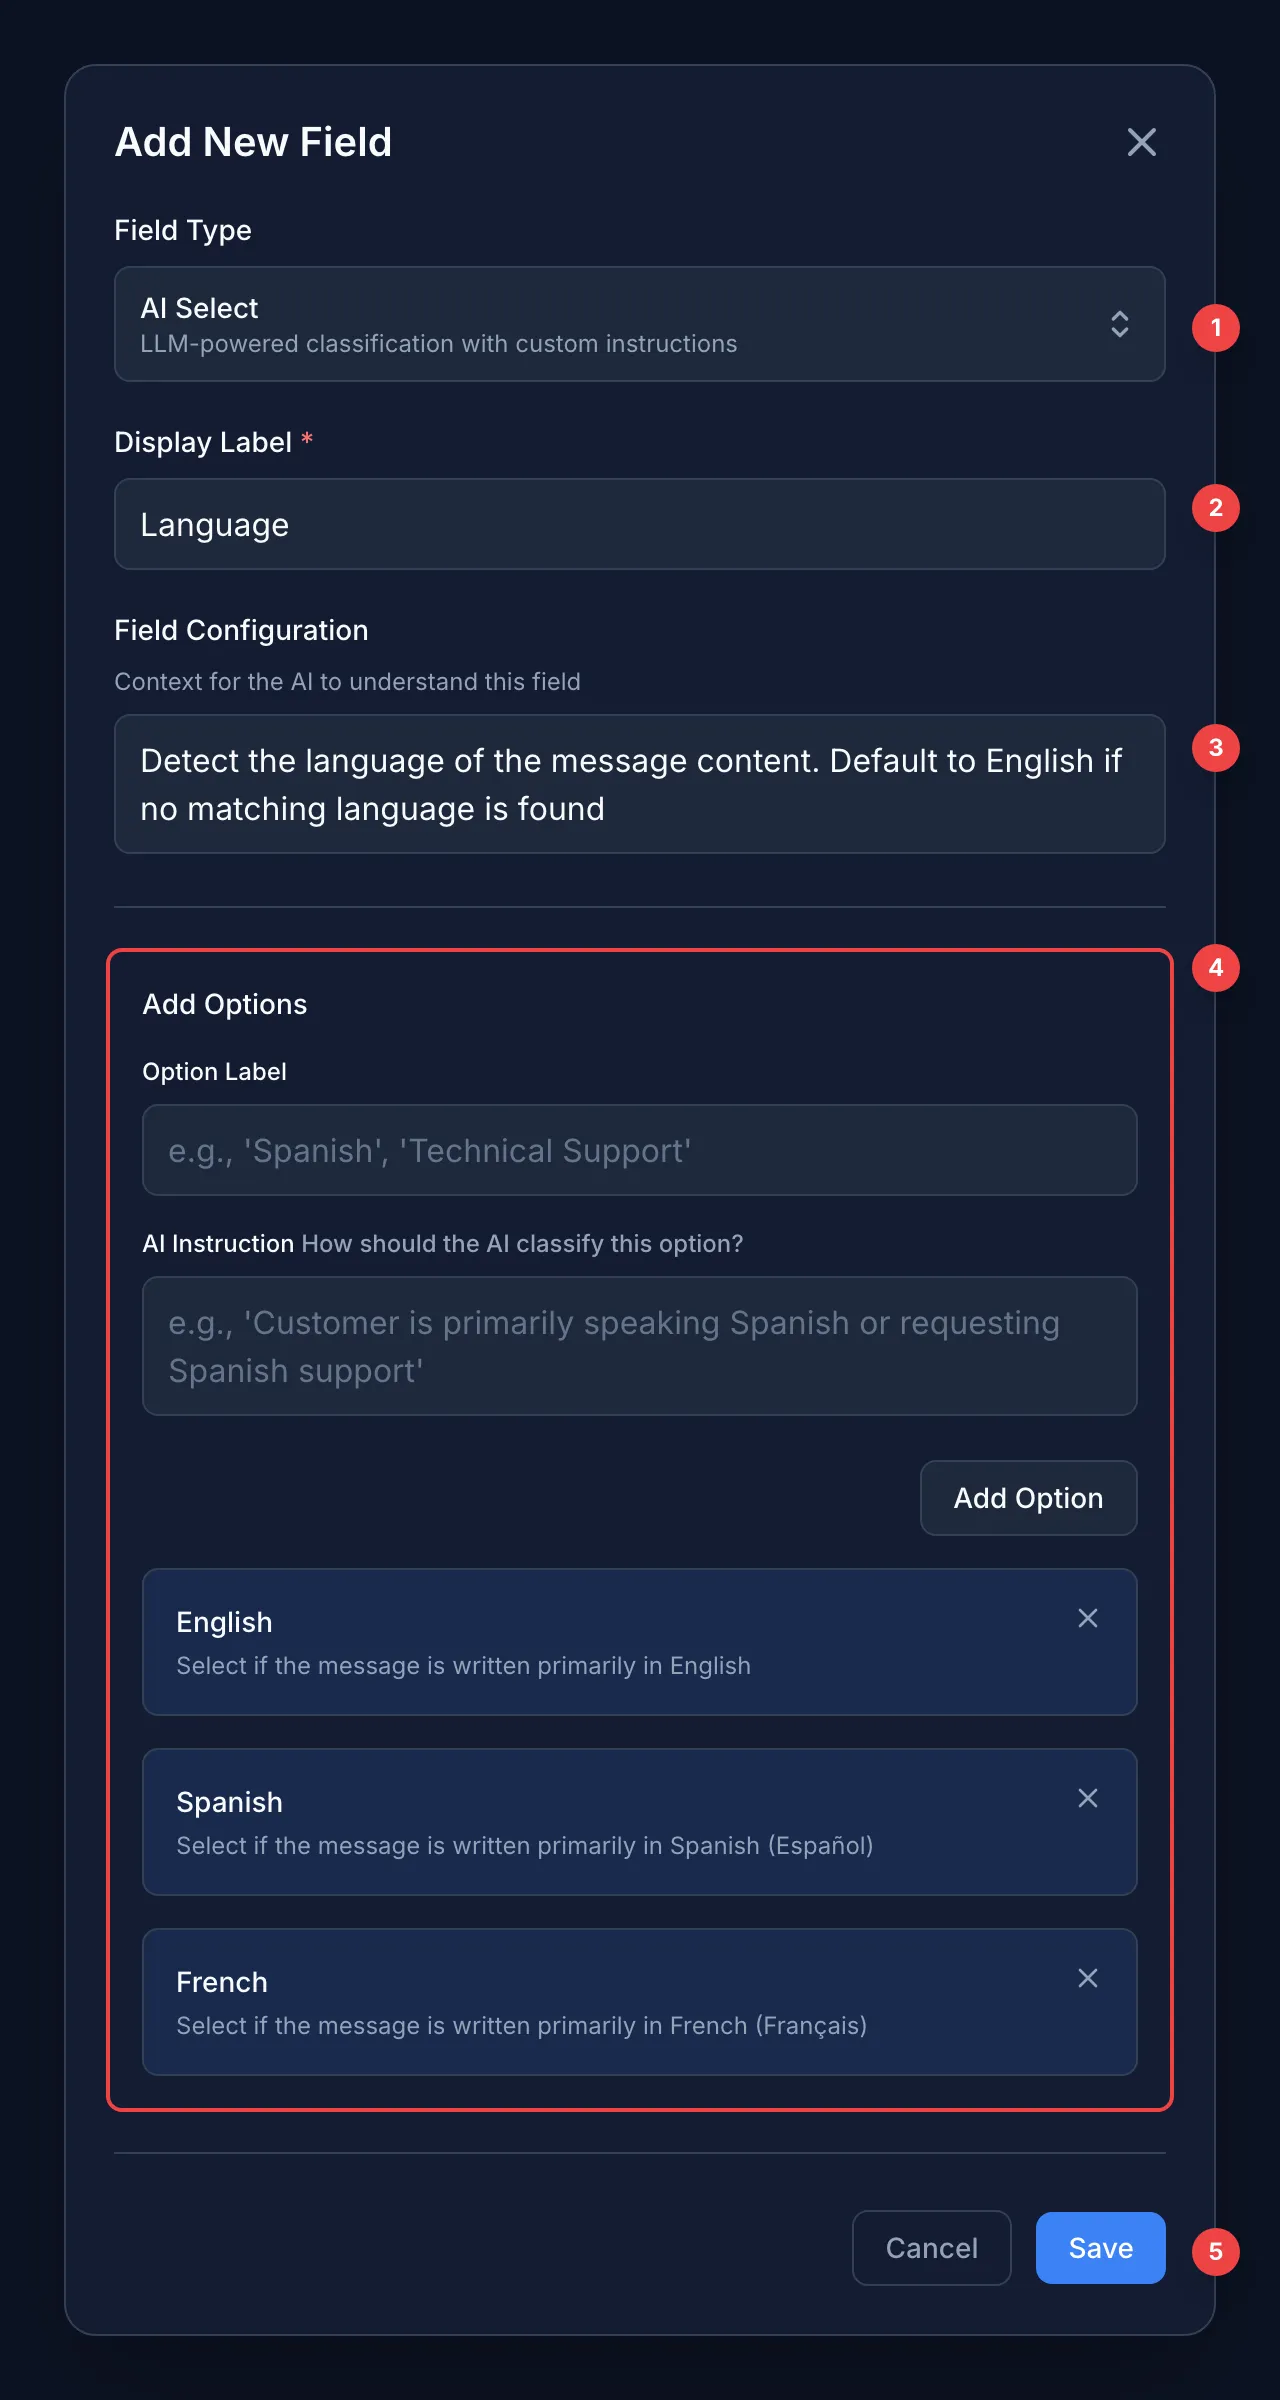
Task: Click the Option Label placeholder field
Action: point(640,1150)
